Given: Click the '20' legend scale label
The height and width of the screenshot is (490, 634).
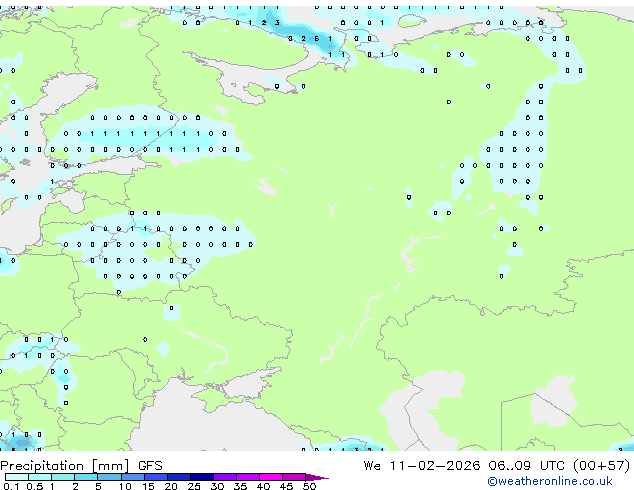Looking at the screenshot, I should pyautogui.click(x=171, y=486).
